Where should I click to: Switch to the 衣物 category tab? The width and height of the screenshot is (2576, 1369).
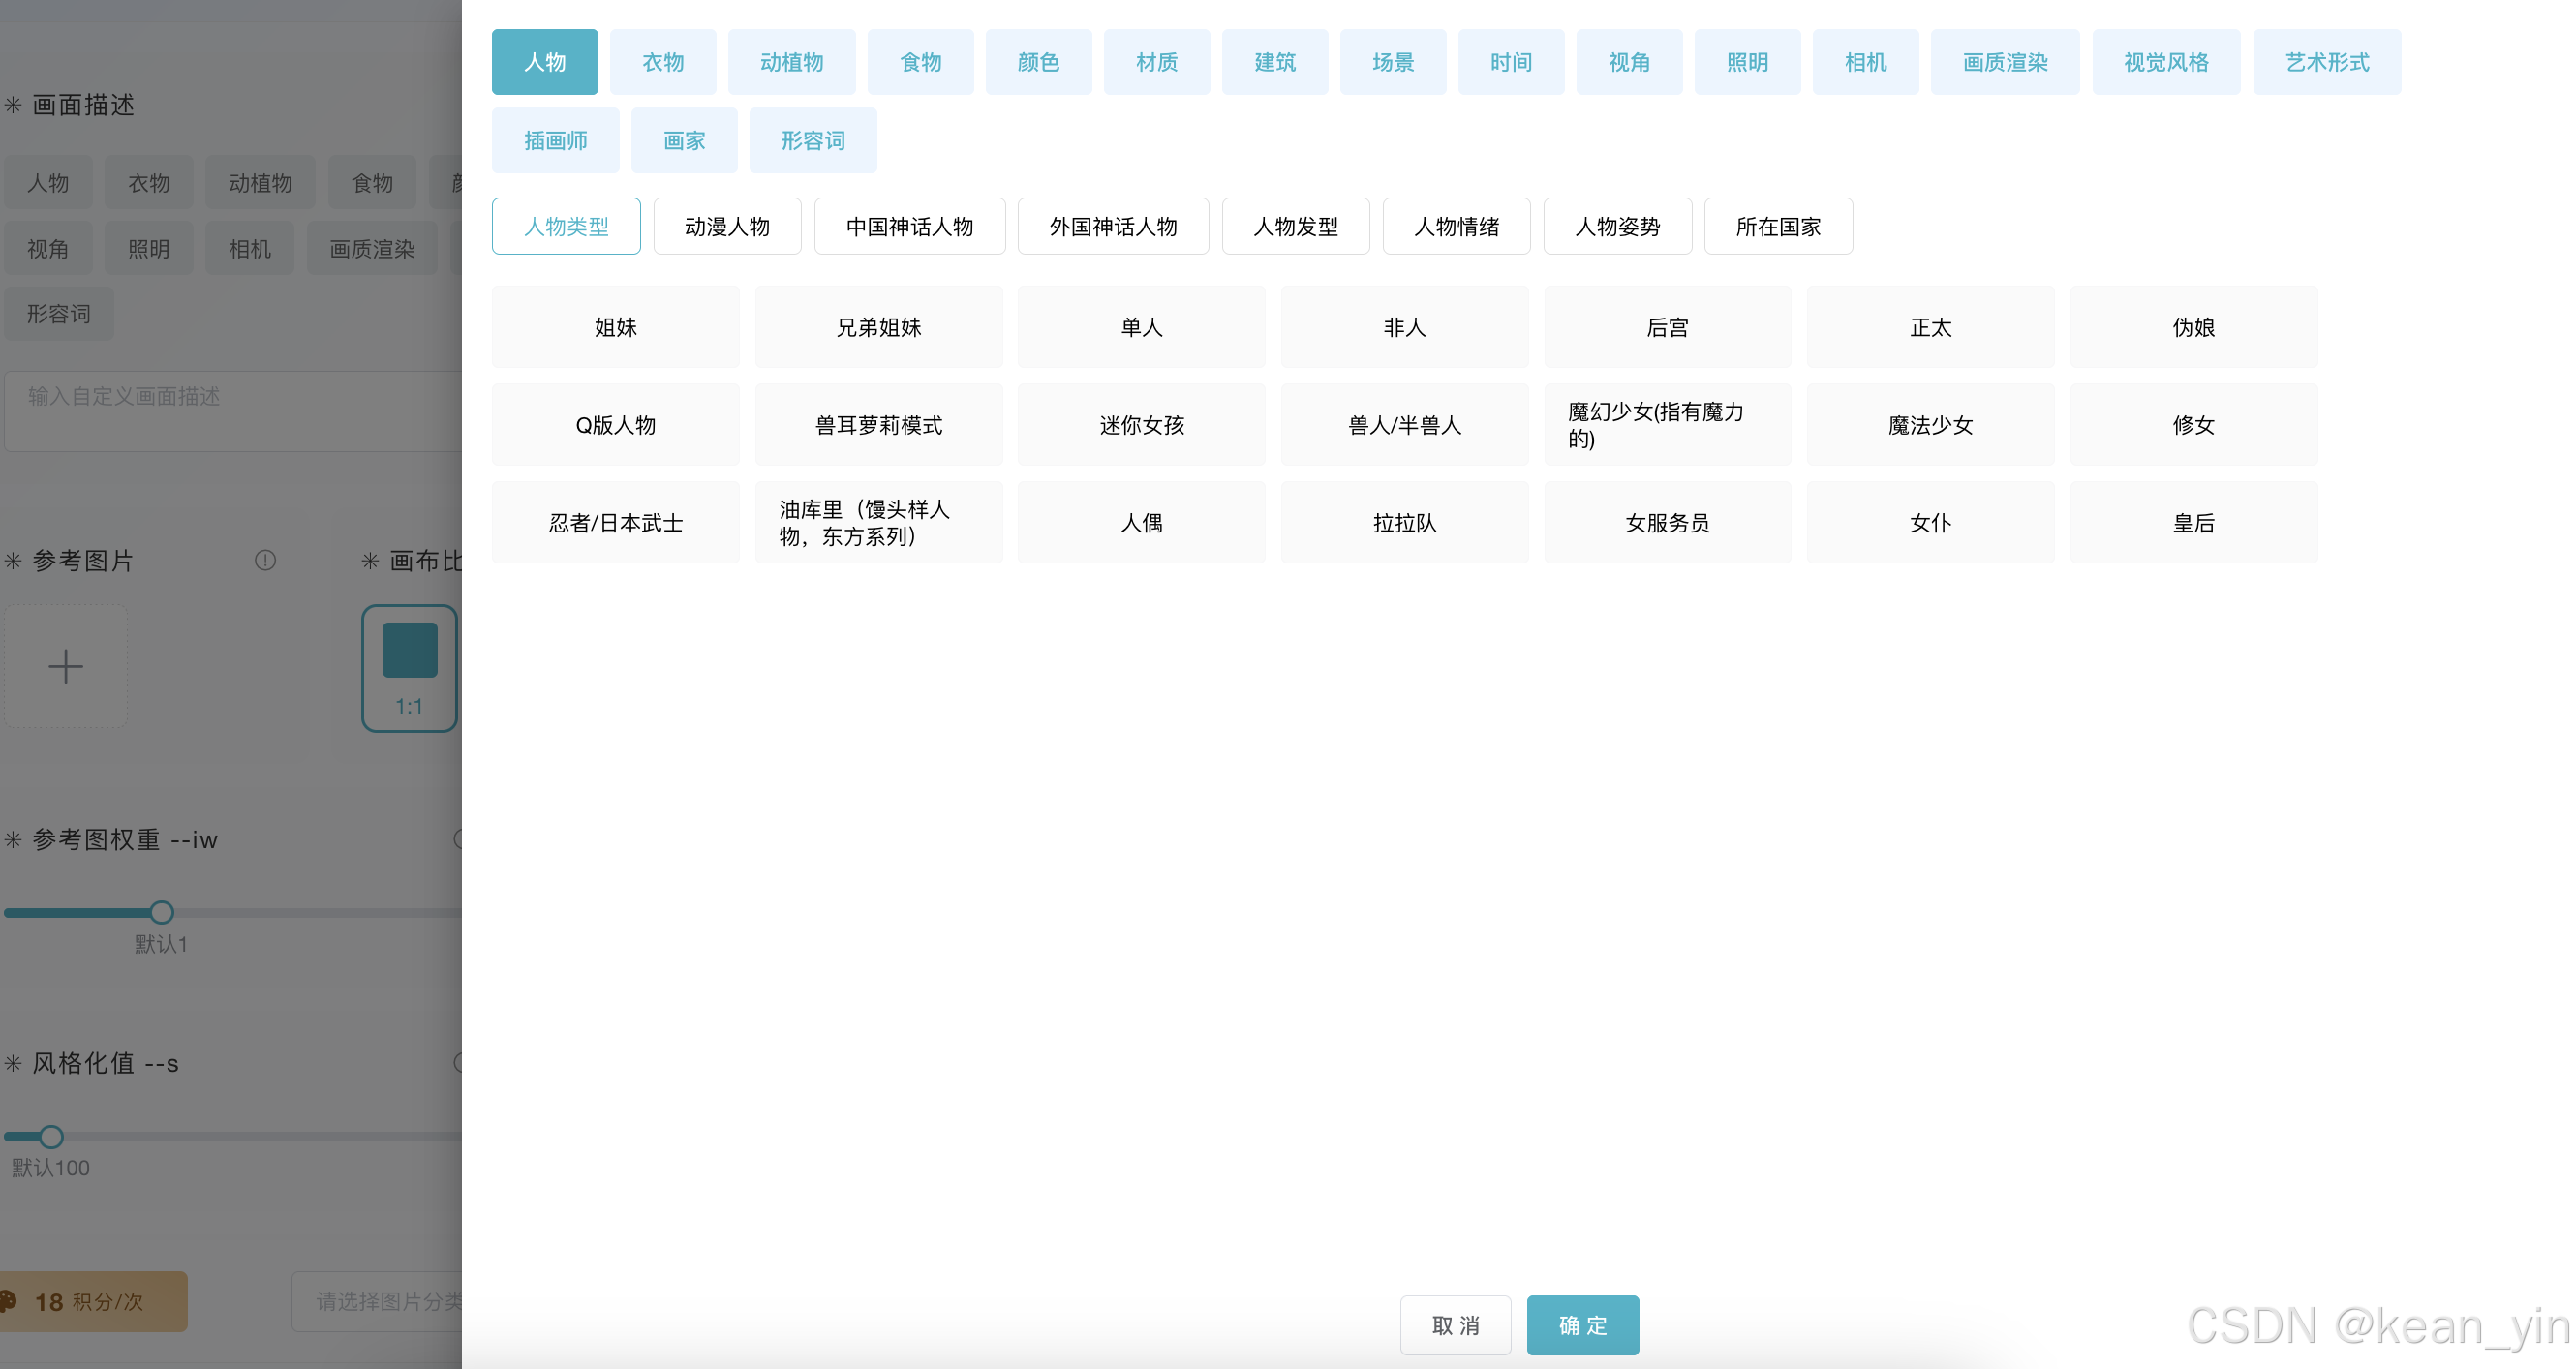(x=662, y=62)
